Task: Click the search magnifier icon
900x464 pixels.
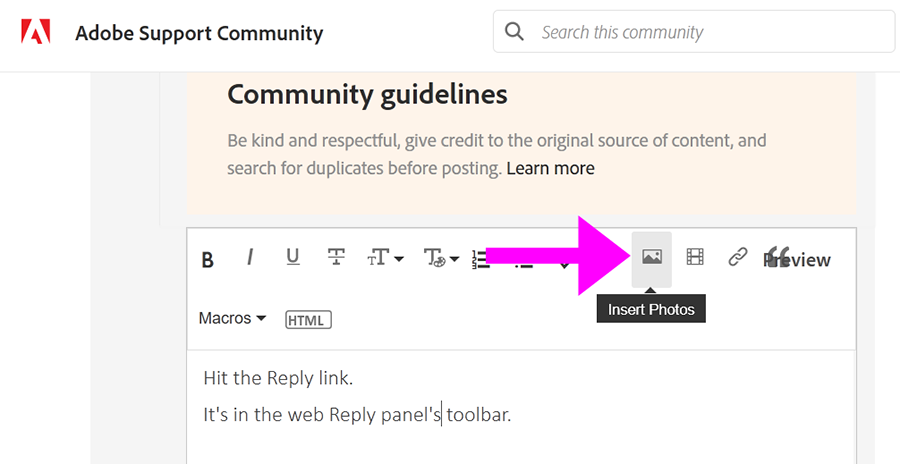Action: [x=515, y=32]
